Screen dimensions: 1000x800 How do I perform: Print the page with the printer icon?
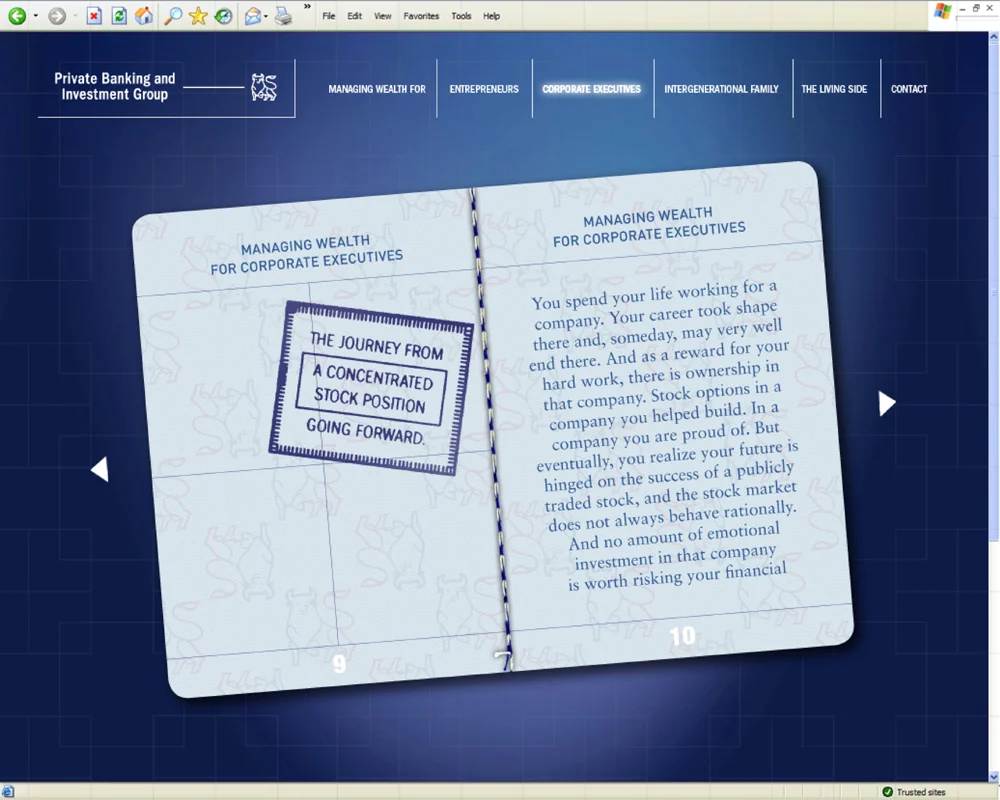click(283, 16)
